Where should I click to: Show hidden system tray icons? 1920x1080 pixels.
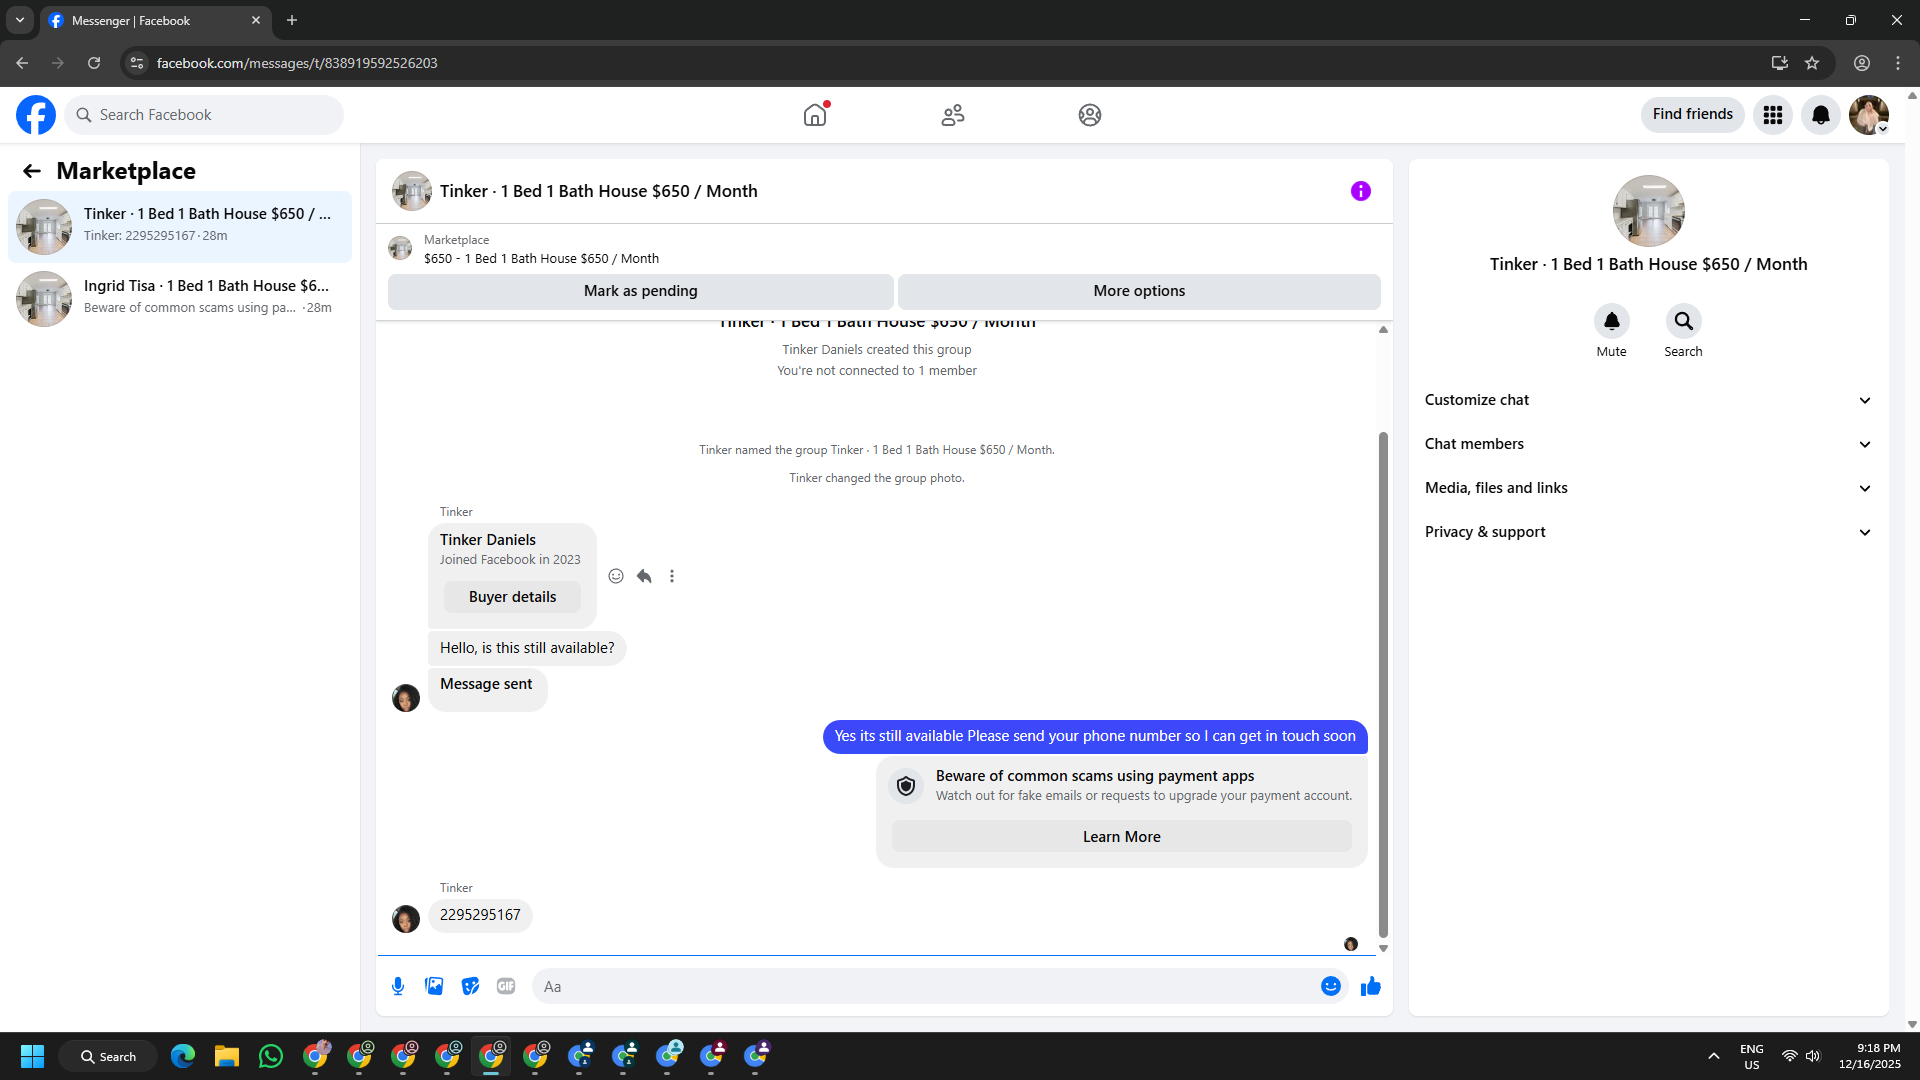pos(1714,1056)
